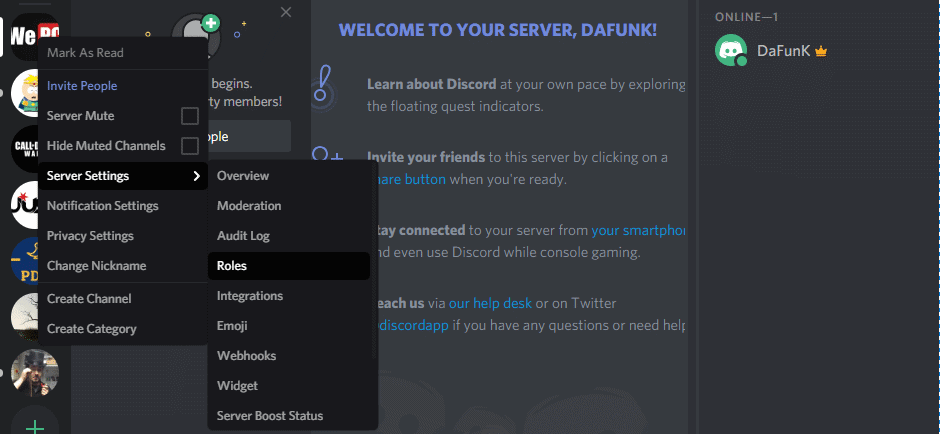Viewport: 940px width, 434px height.
Task: Select Mark As Read in context menu
Action: click(x=123, y=53)
